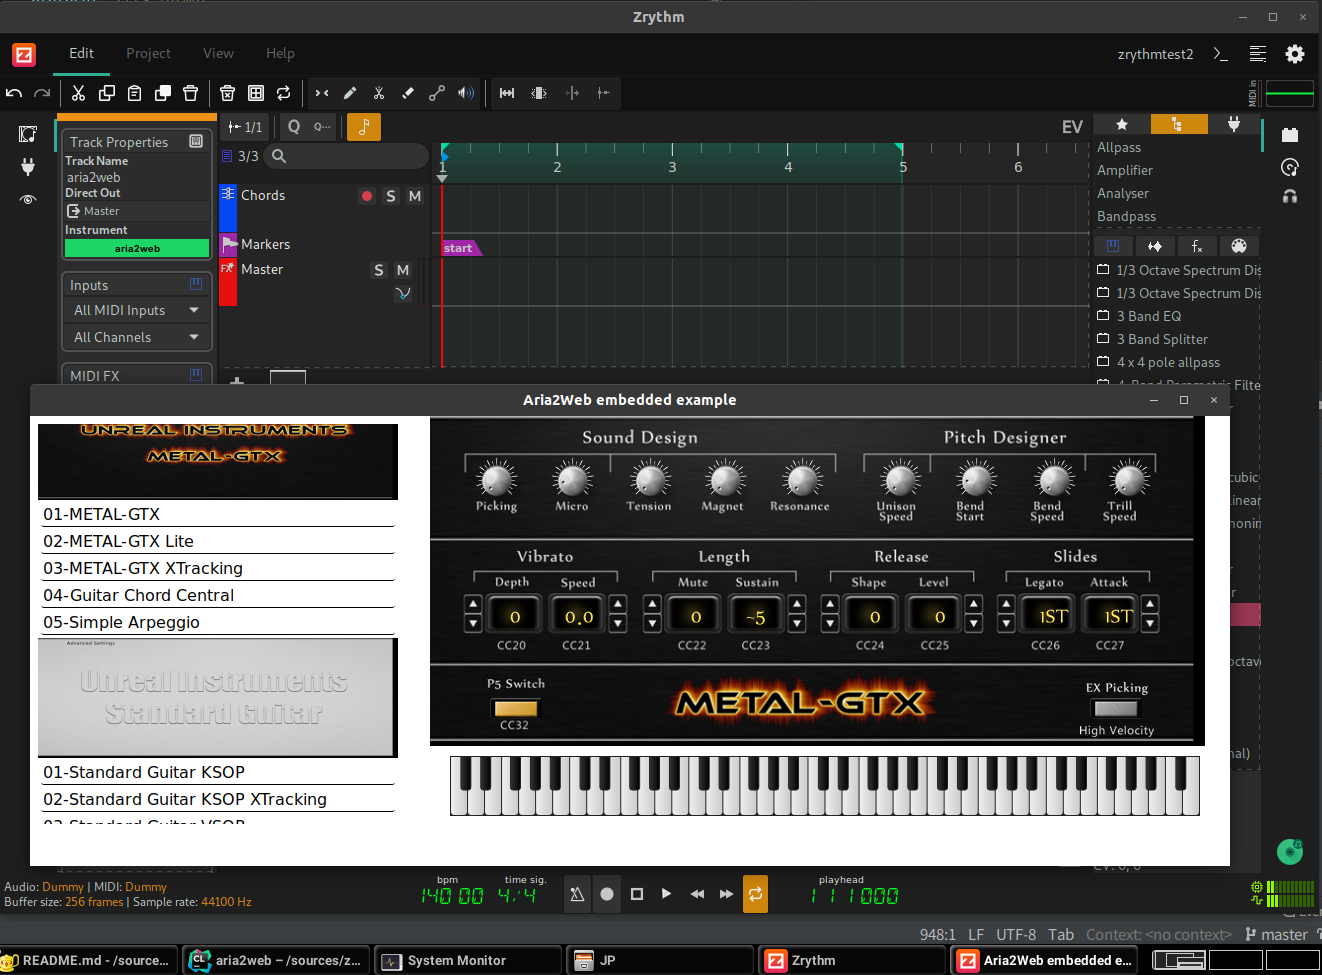Screen dimensions: 1322x975
Task: Filter plugins by effects fx icon
Action: coord(1197,246)
